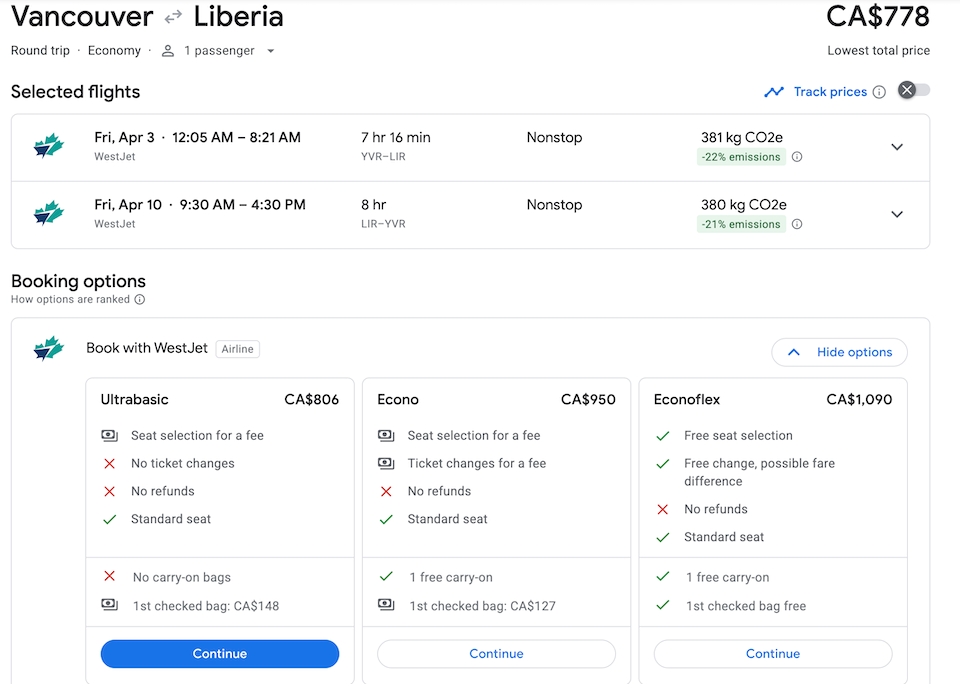Click WestJet logo in Booking options
The width and height of the screenshot is (960, 684).
coord(48,348)
